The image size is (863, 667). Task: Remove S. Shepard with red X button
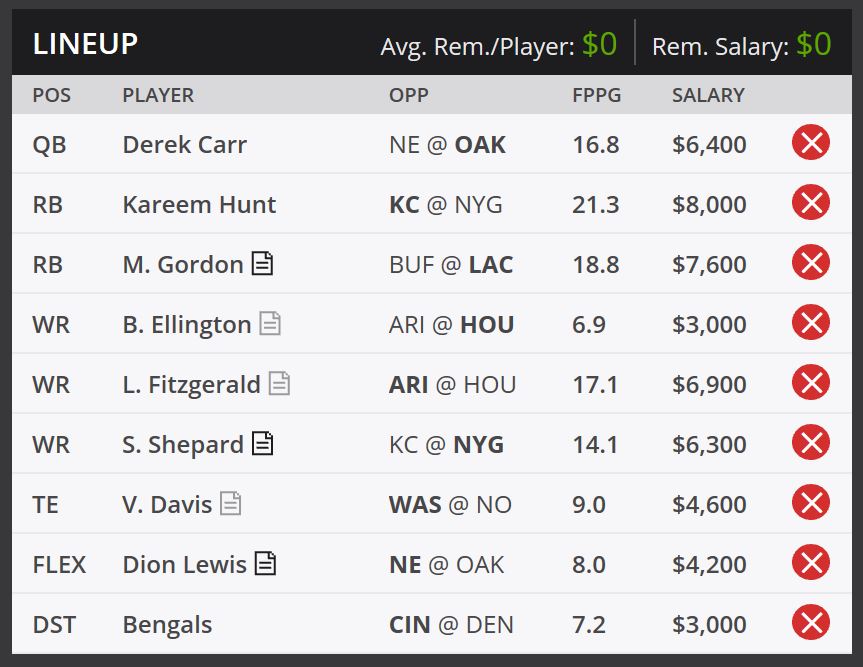811,442
